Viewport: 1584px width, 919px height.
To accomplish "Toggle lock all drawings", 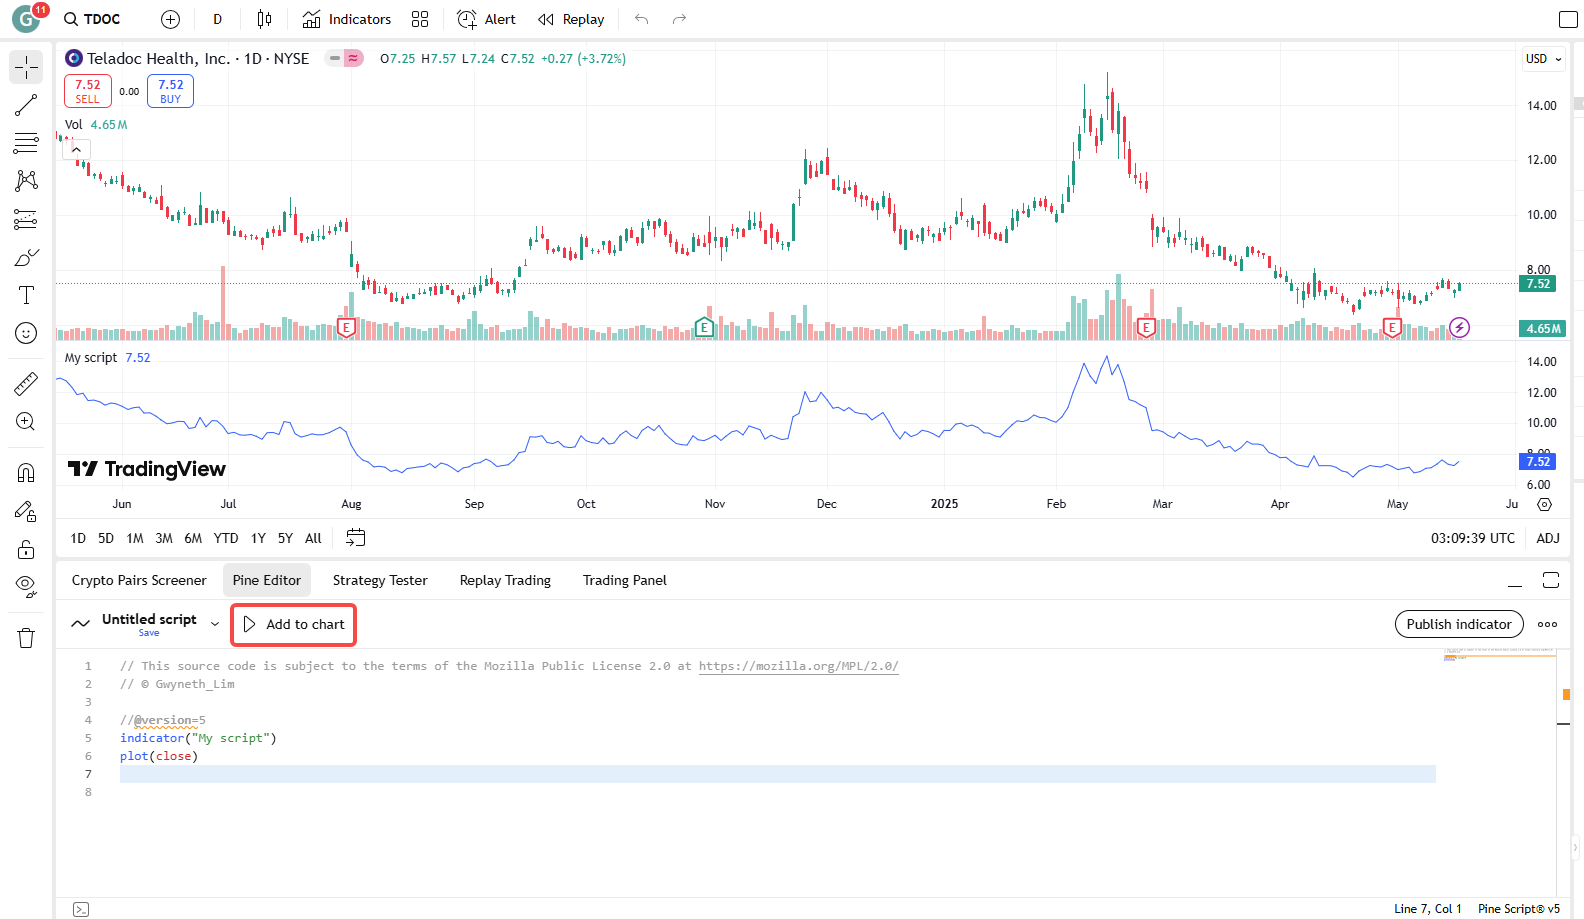I will pos(26,549).
